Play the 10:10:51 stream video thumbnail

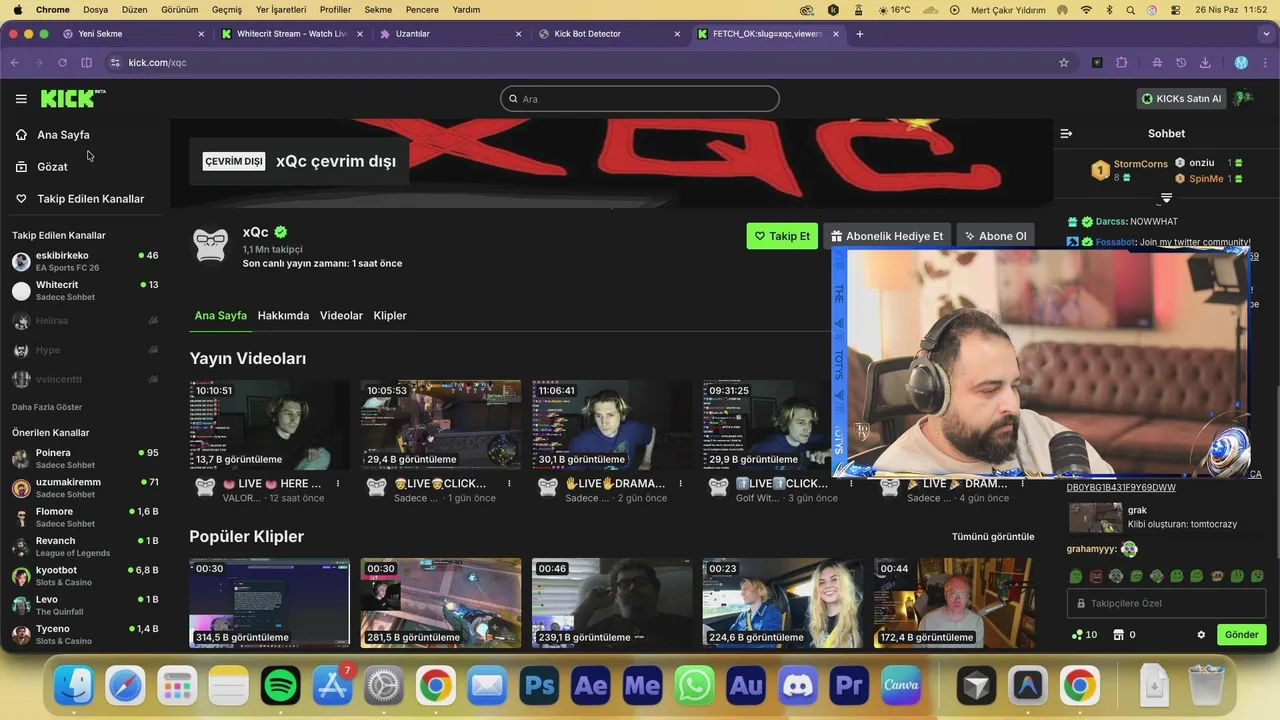[x=269, y=425]
